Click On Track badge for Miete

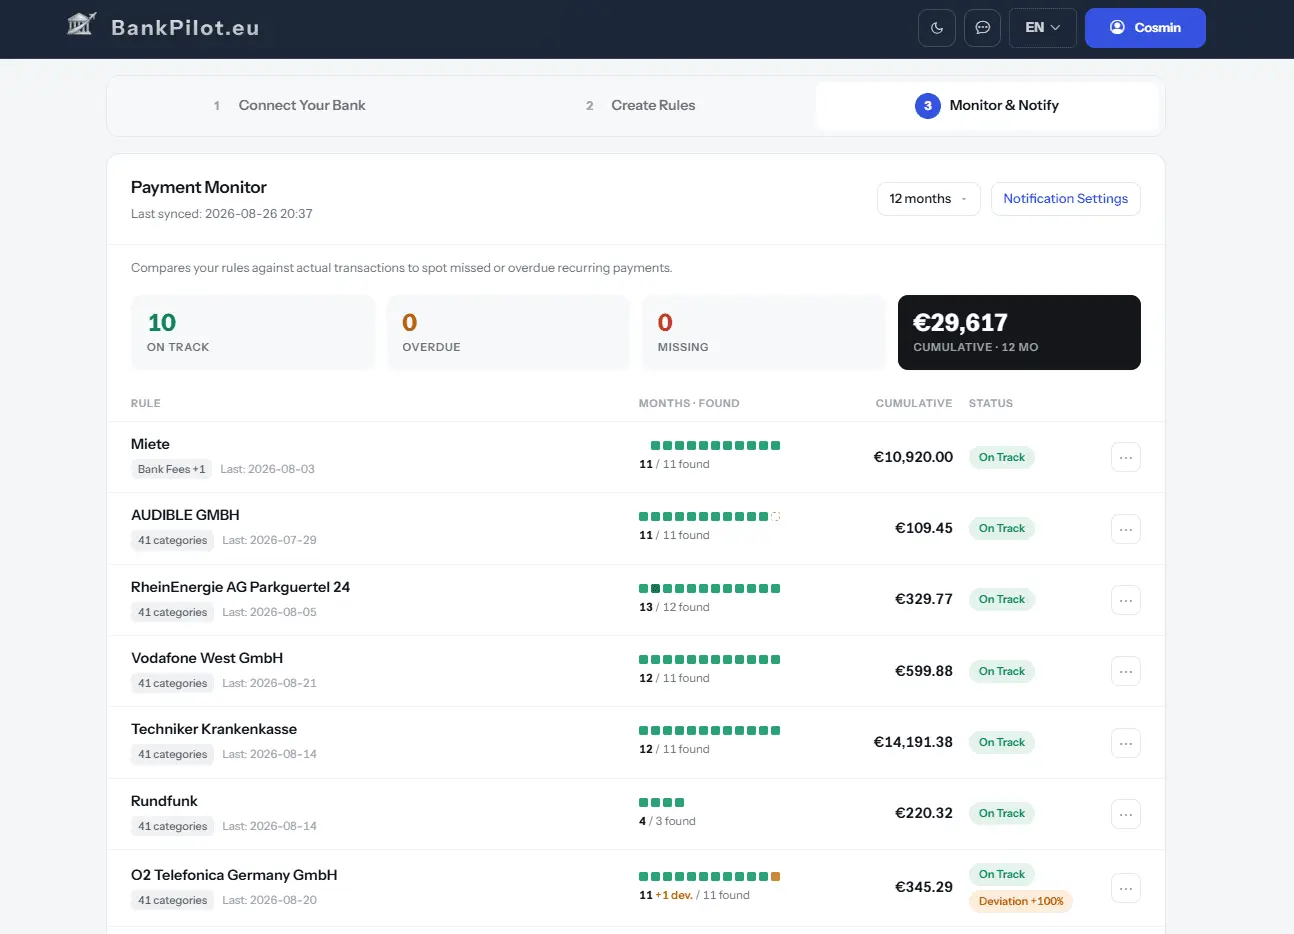tap(1002, 457)
